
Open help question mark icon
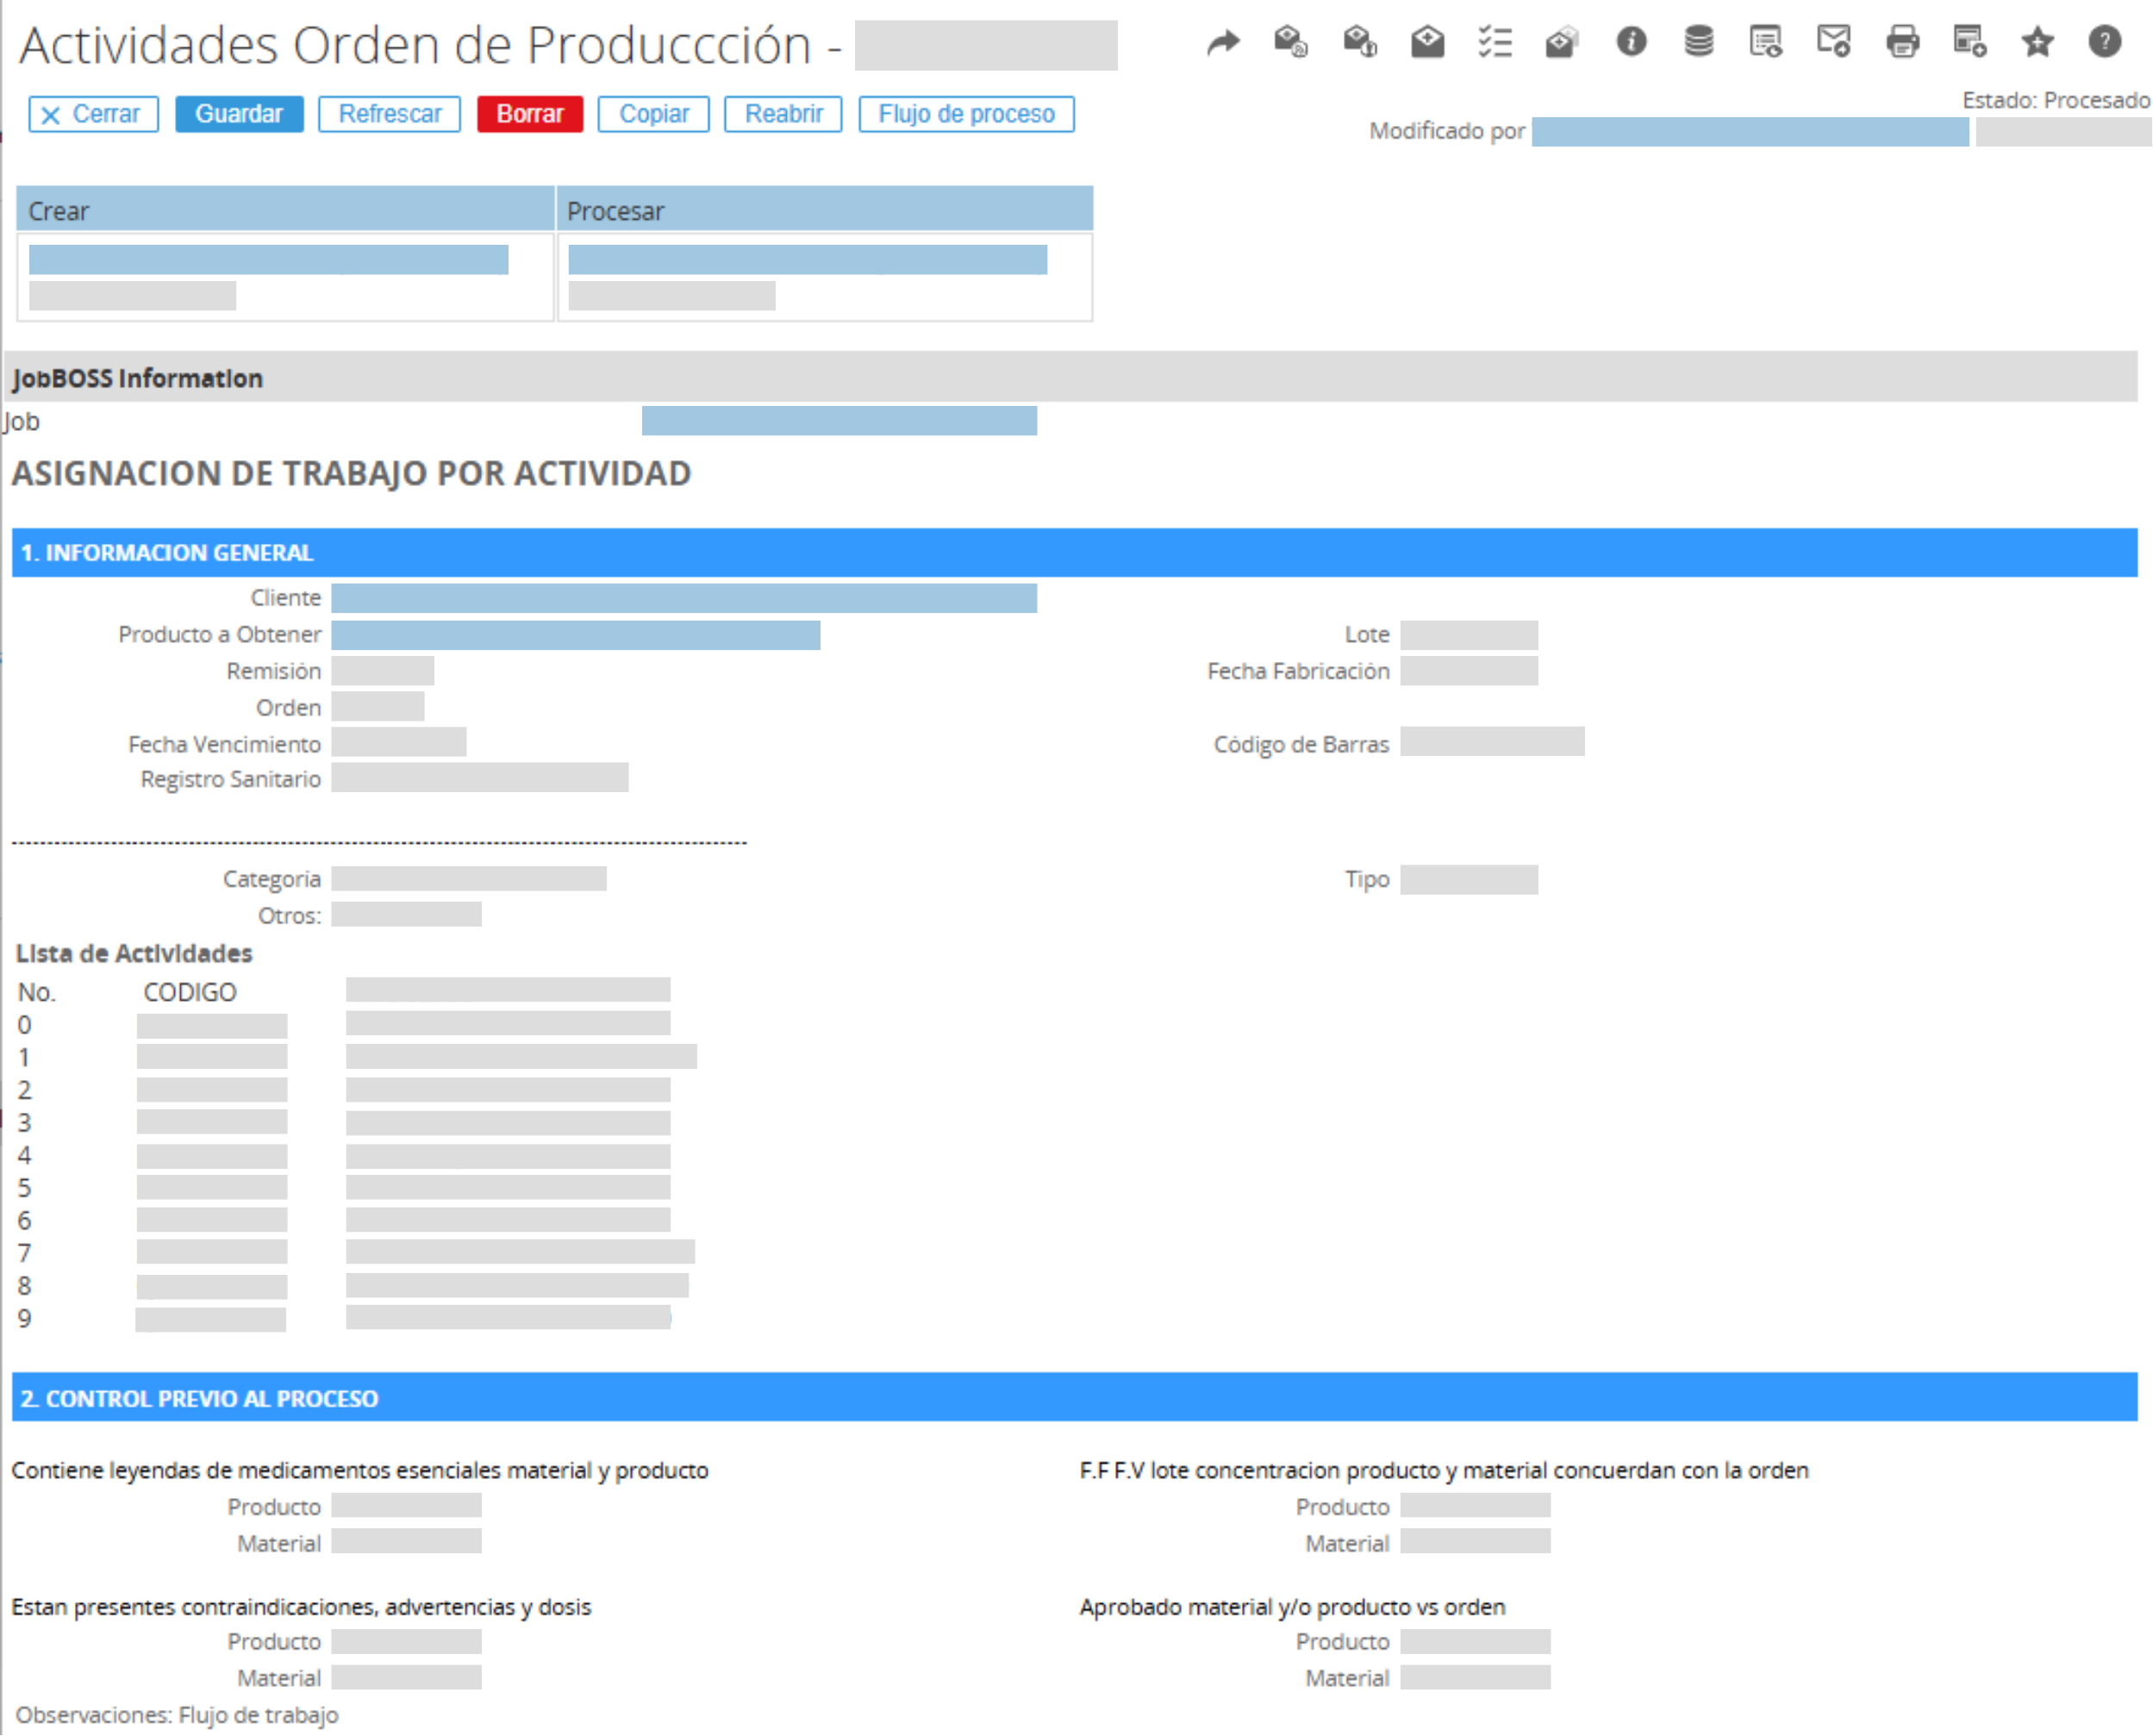[x=2103, y=42]
